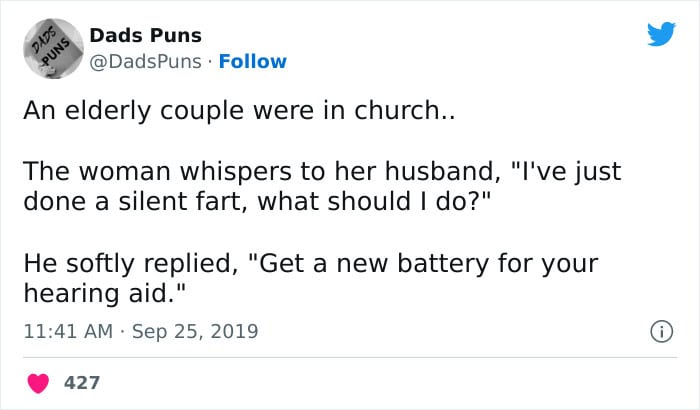Click the Twitter bird logo
Viewport: 700px width, 410px height.
(x=661, y=33)
